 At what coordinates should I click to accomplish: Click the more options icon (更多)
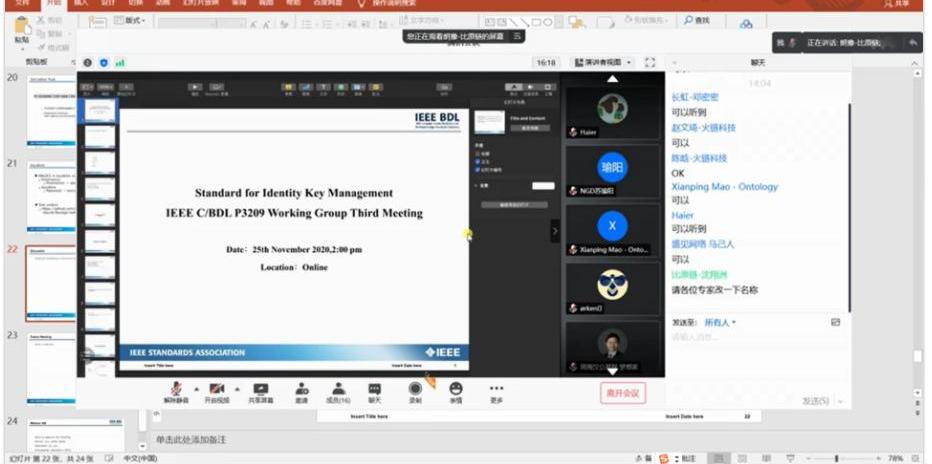496,388
